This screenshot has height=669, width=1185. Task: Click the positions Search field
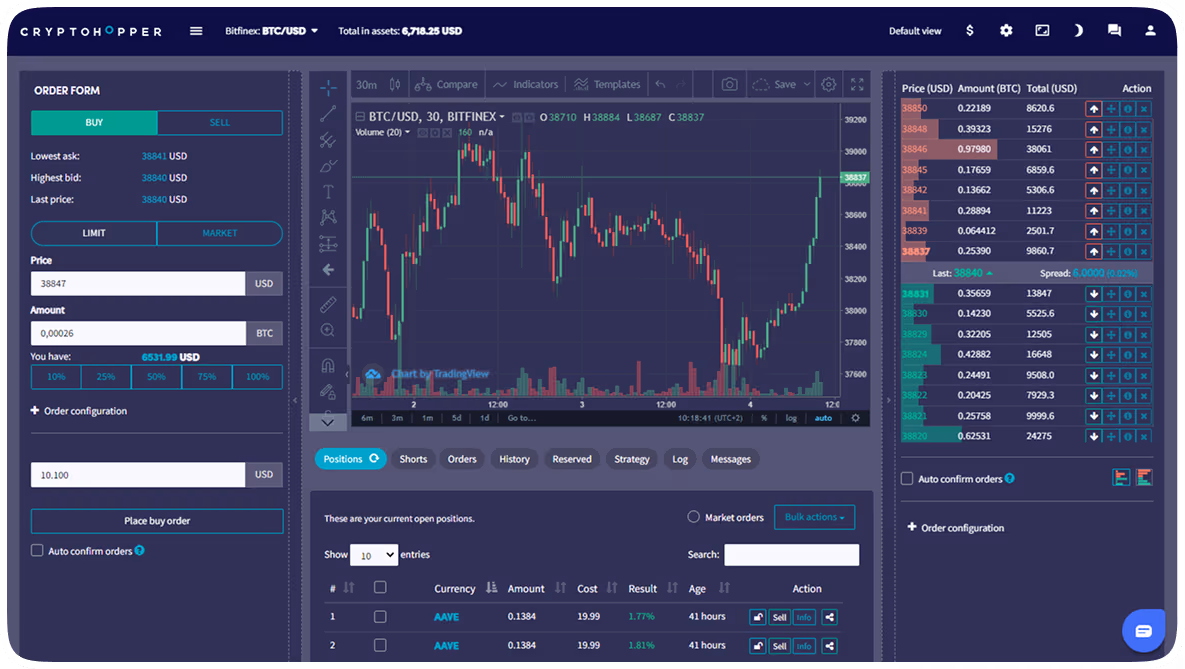(791, 555)
